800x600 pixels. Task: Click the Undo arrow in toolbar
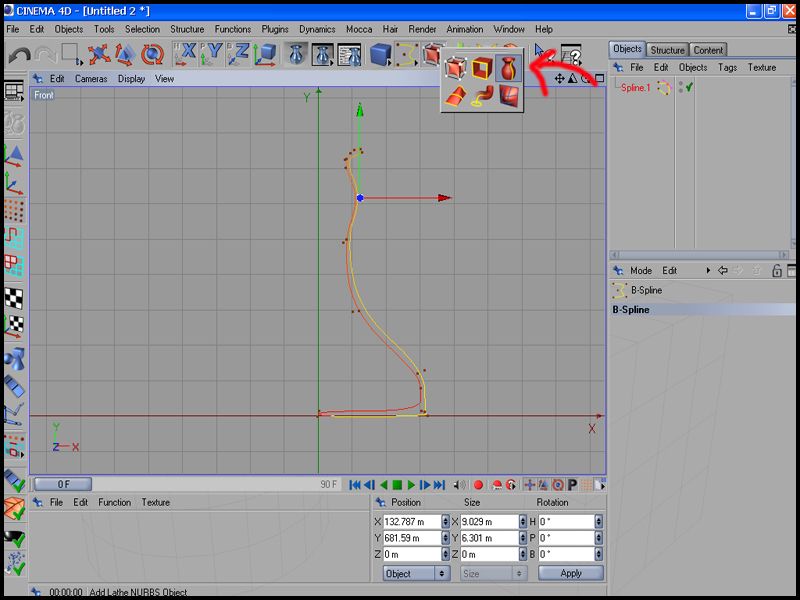pos(19,55)
